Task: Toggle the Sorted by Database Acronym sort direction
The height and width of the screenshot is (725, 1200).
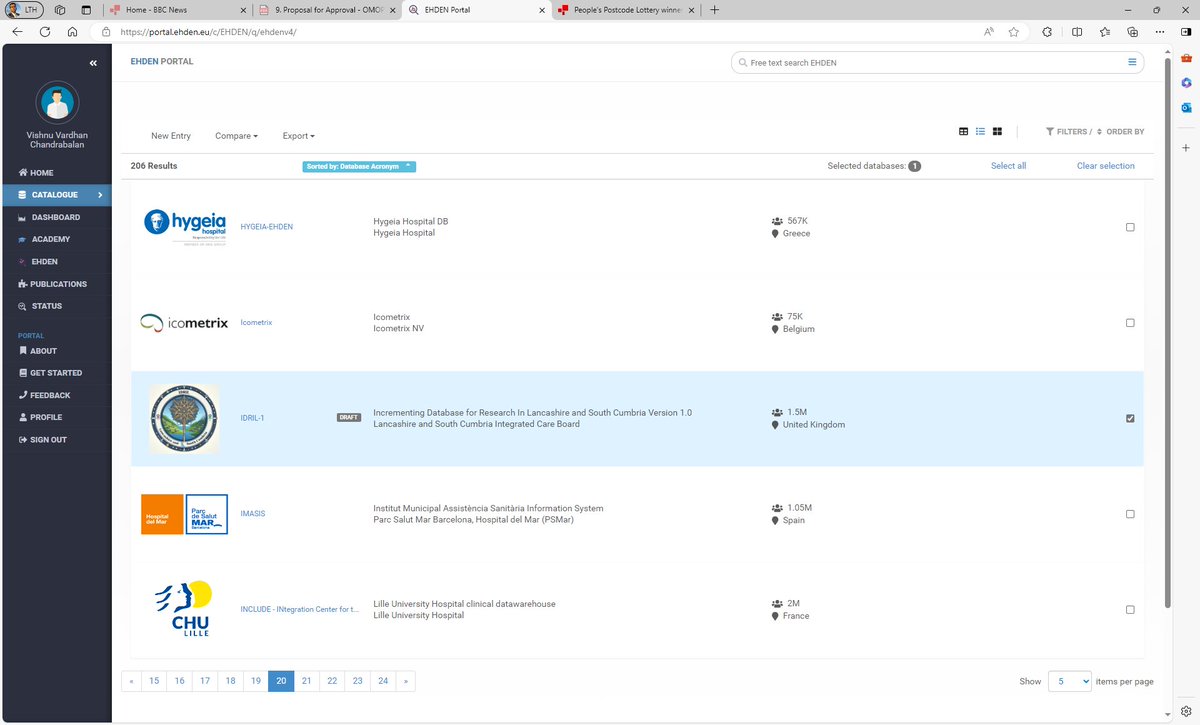Action: coord(359,166)
